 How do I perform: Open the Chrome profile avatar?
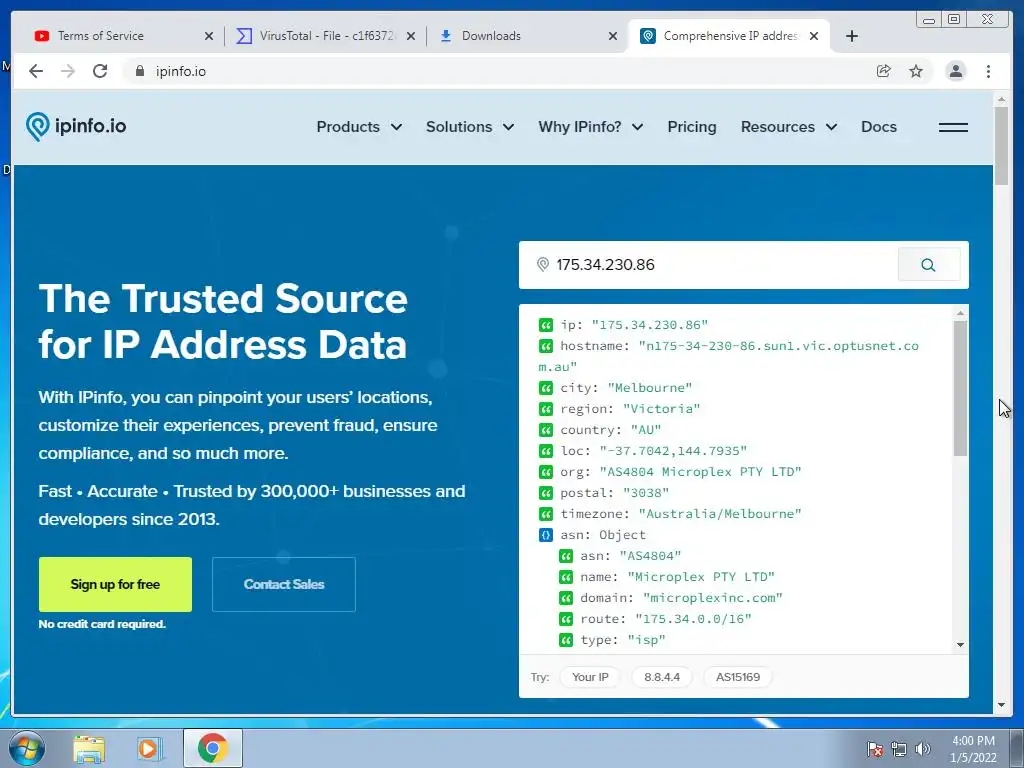(x=955, y=71)
